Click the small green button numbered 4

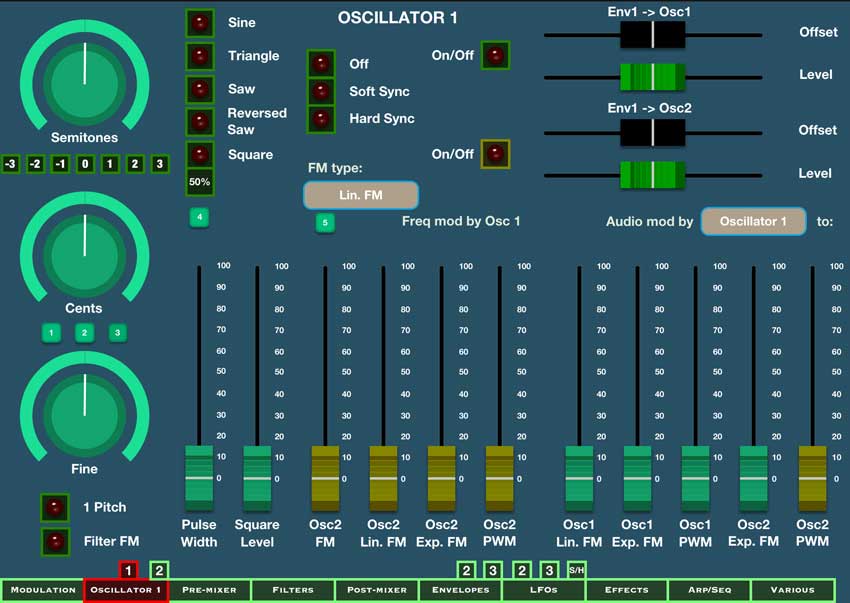coord(201,216)
